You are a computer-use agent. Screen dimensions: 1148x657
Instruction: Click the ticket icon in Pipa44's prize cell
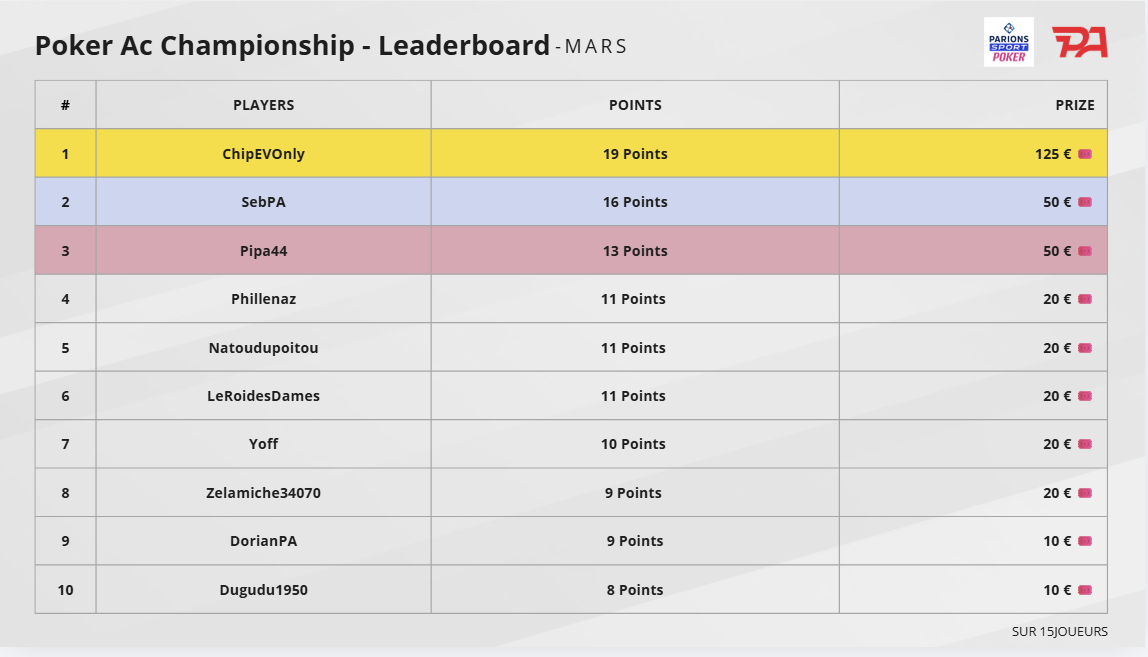point(1085,251)
